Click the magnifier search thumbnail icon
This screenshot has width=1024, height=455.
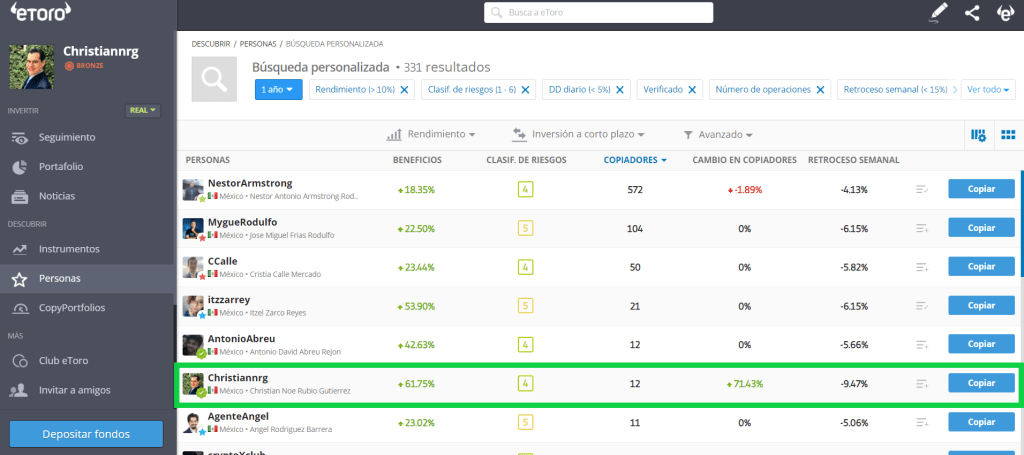coord(214,78)
